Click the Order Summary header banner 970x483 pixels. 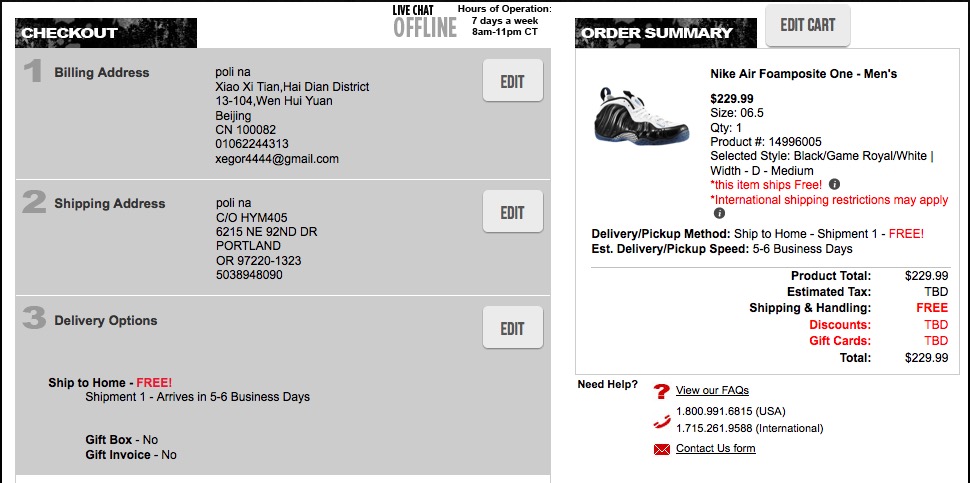pyautogui.click(x=660, y=33)
